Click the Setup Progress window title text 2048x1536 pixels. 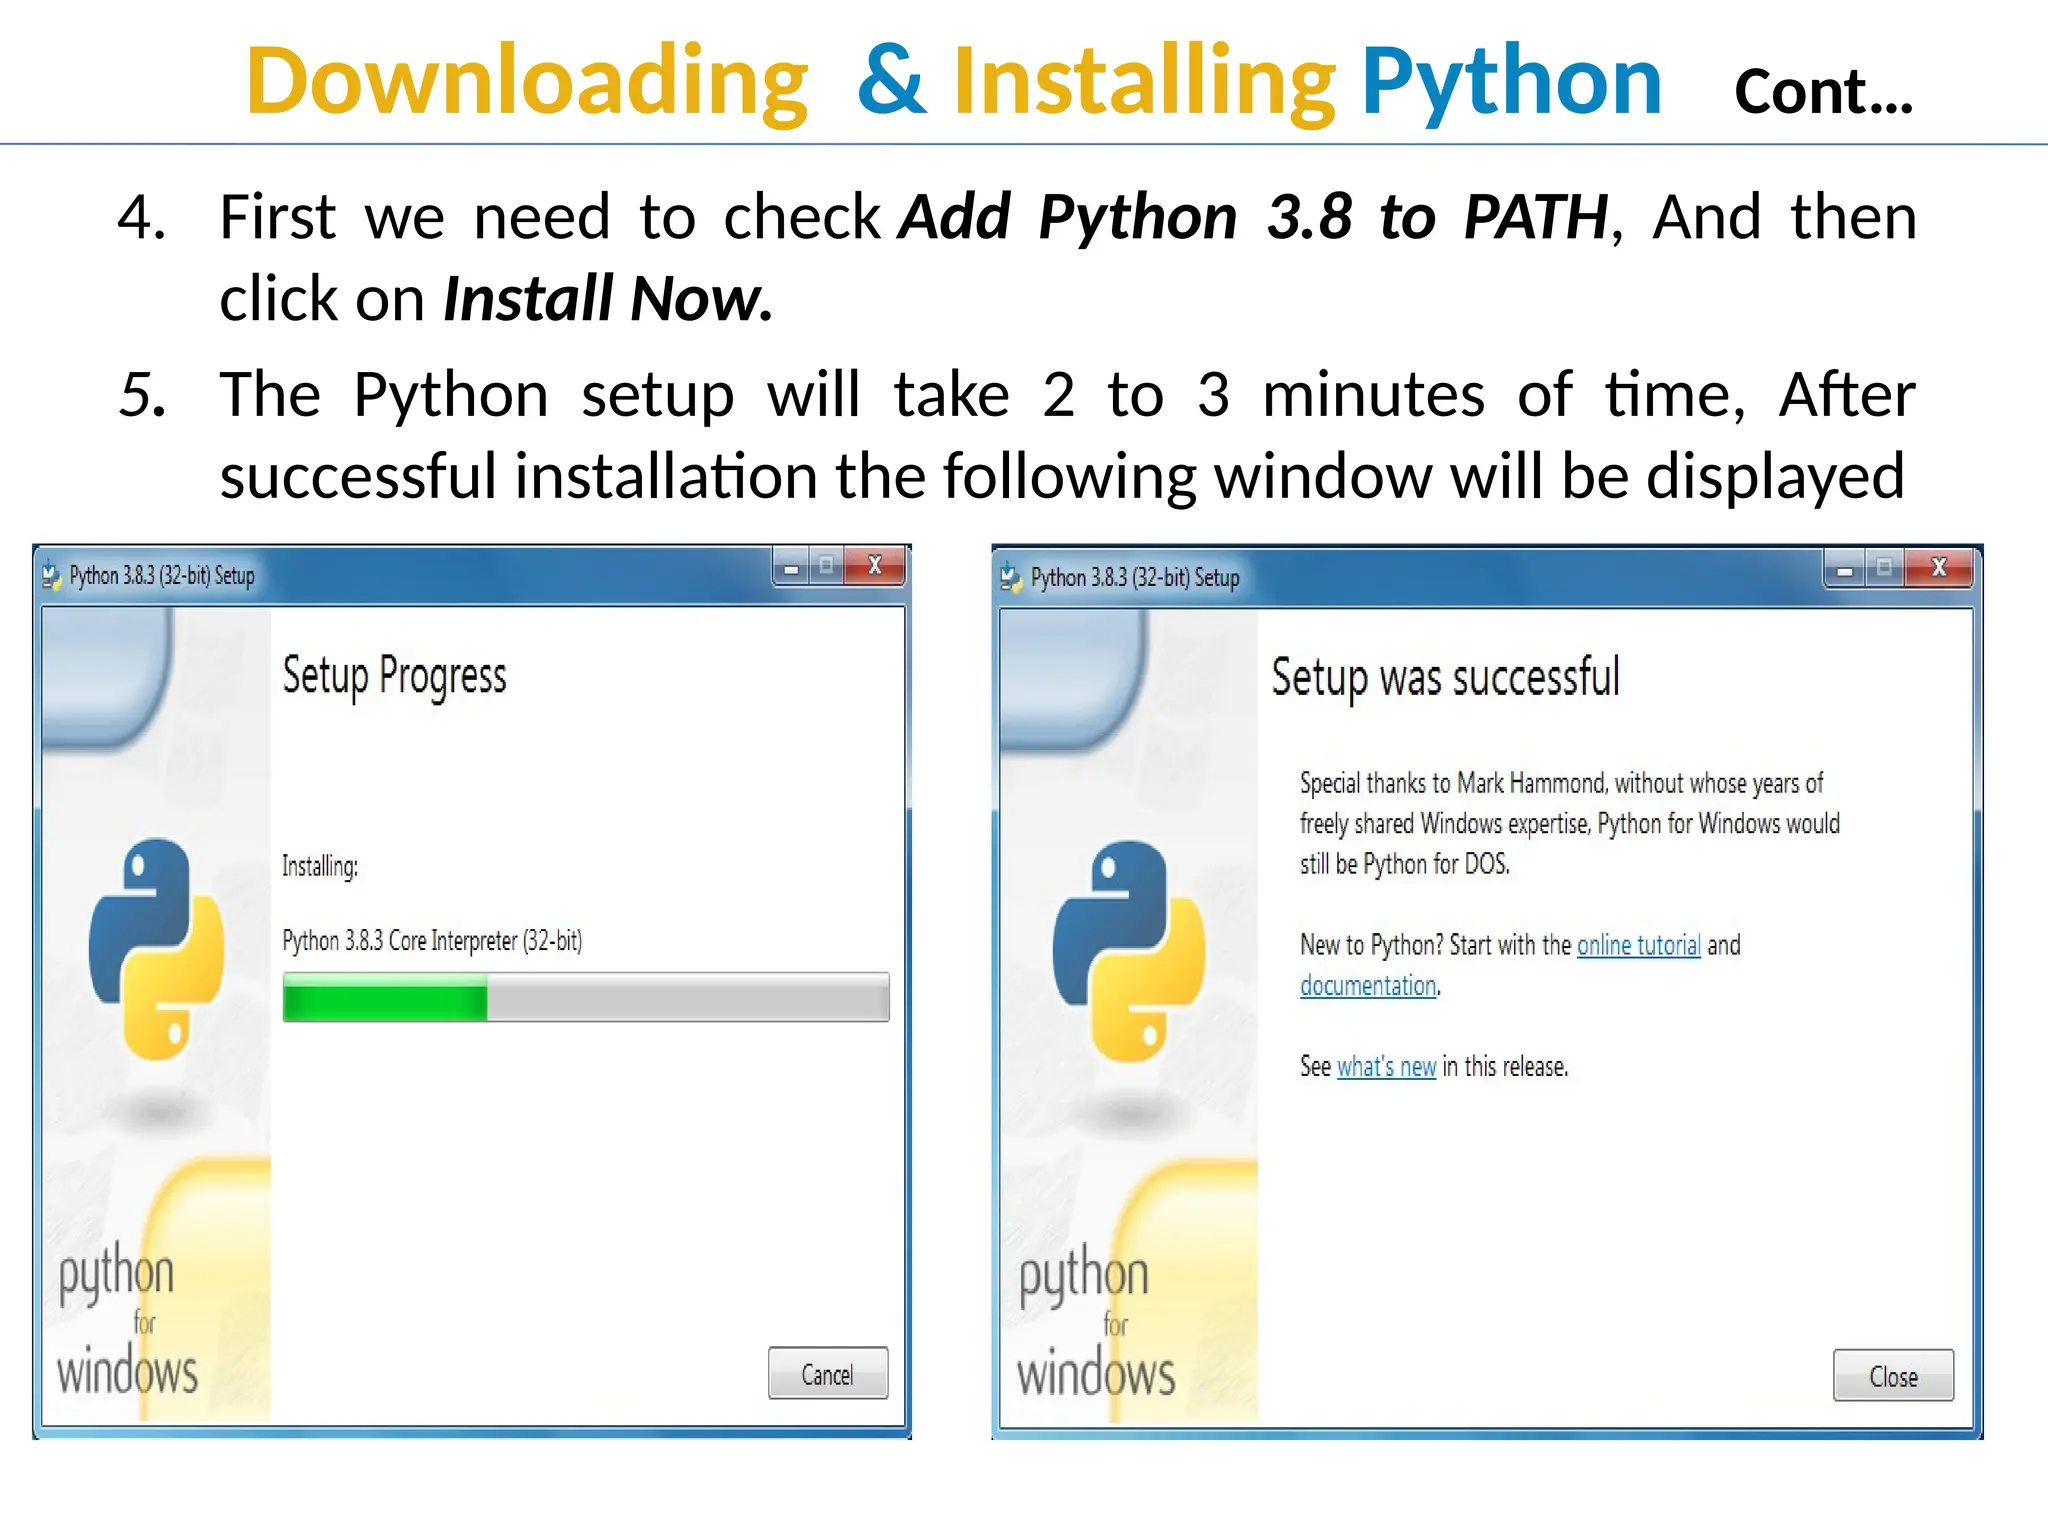click(162, 576)
